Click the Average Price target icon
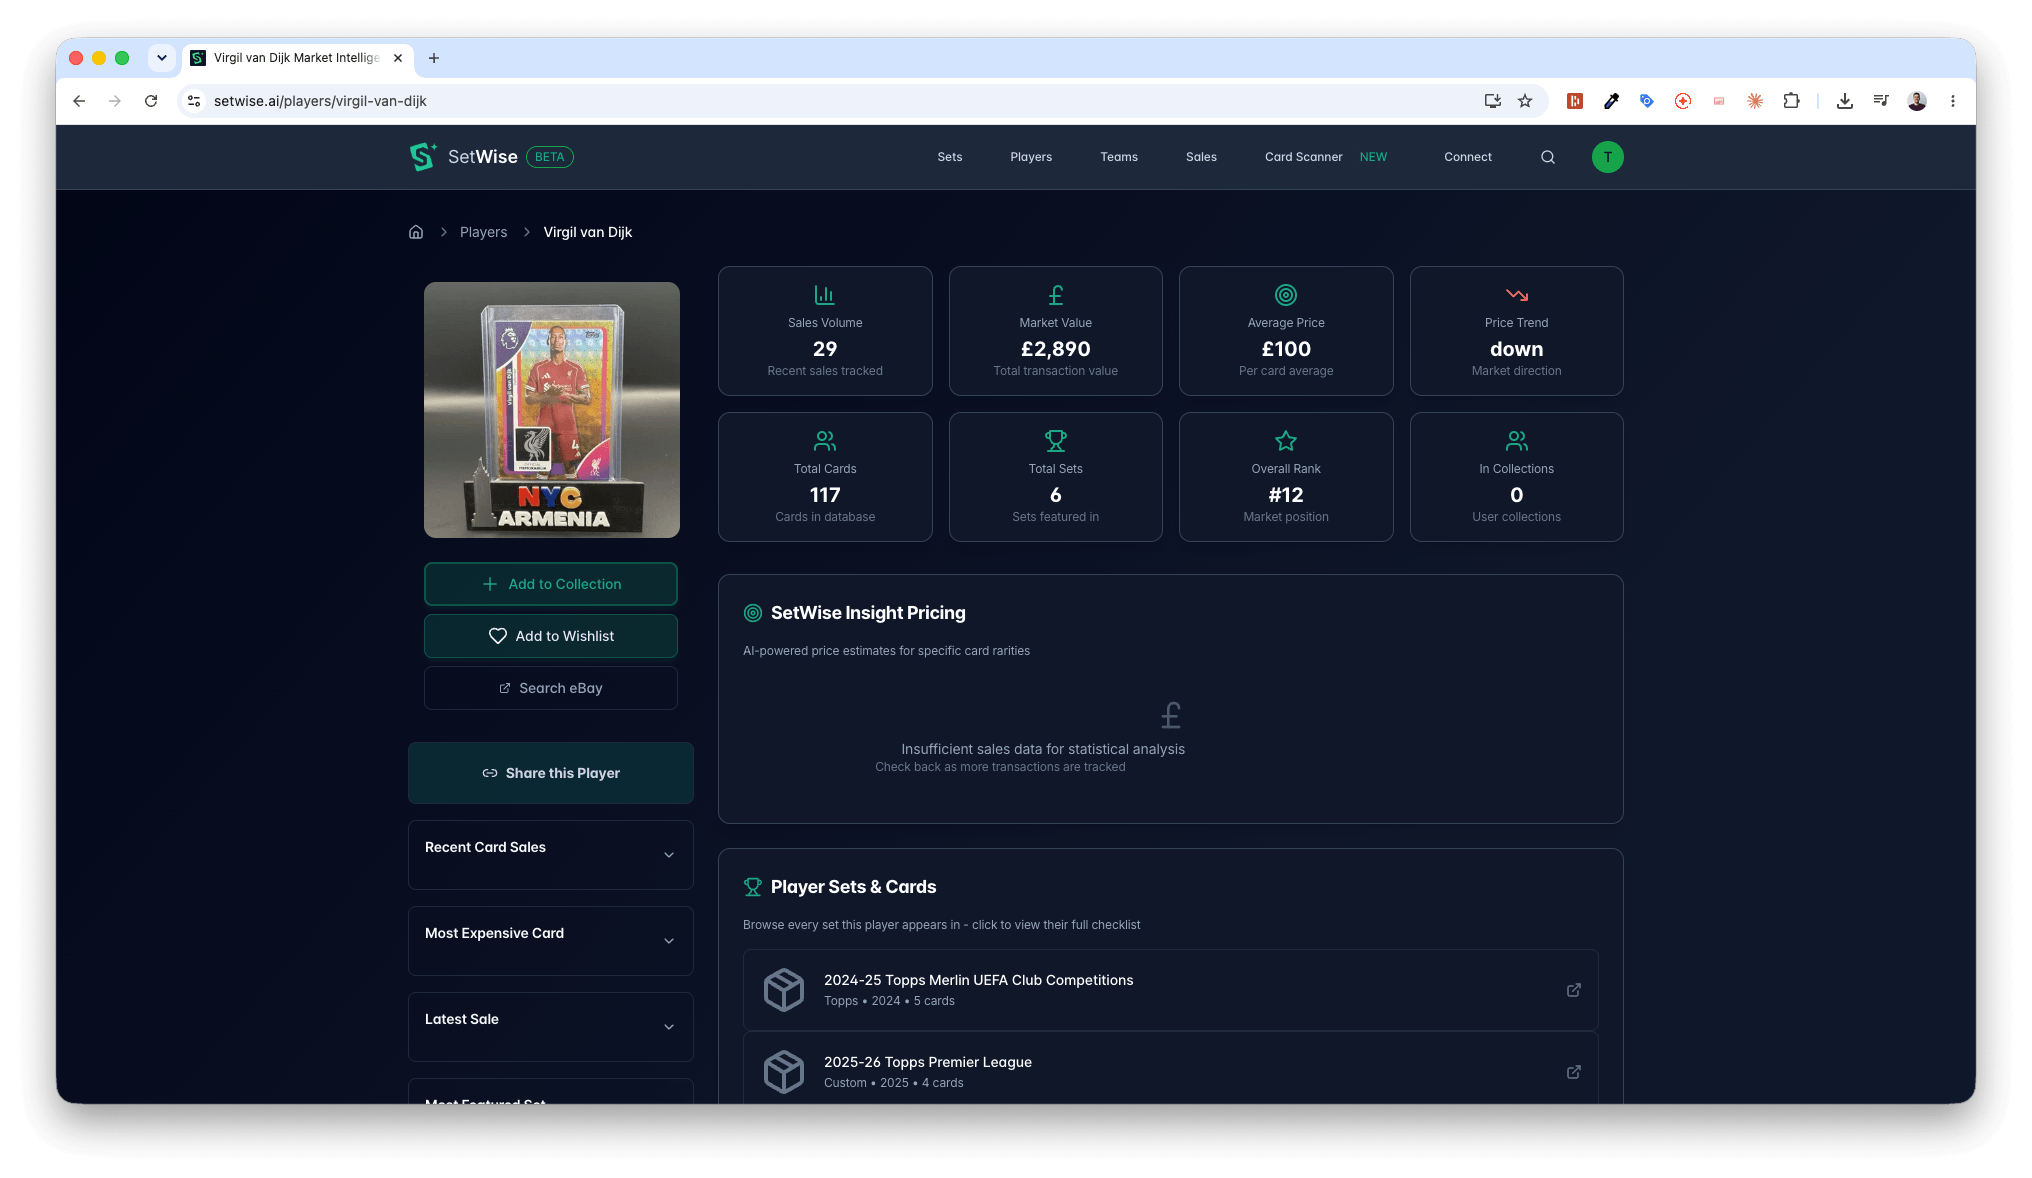 [x=1286, y=295]
